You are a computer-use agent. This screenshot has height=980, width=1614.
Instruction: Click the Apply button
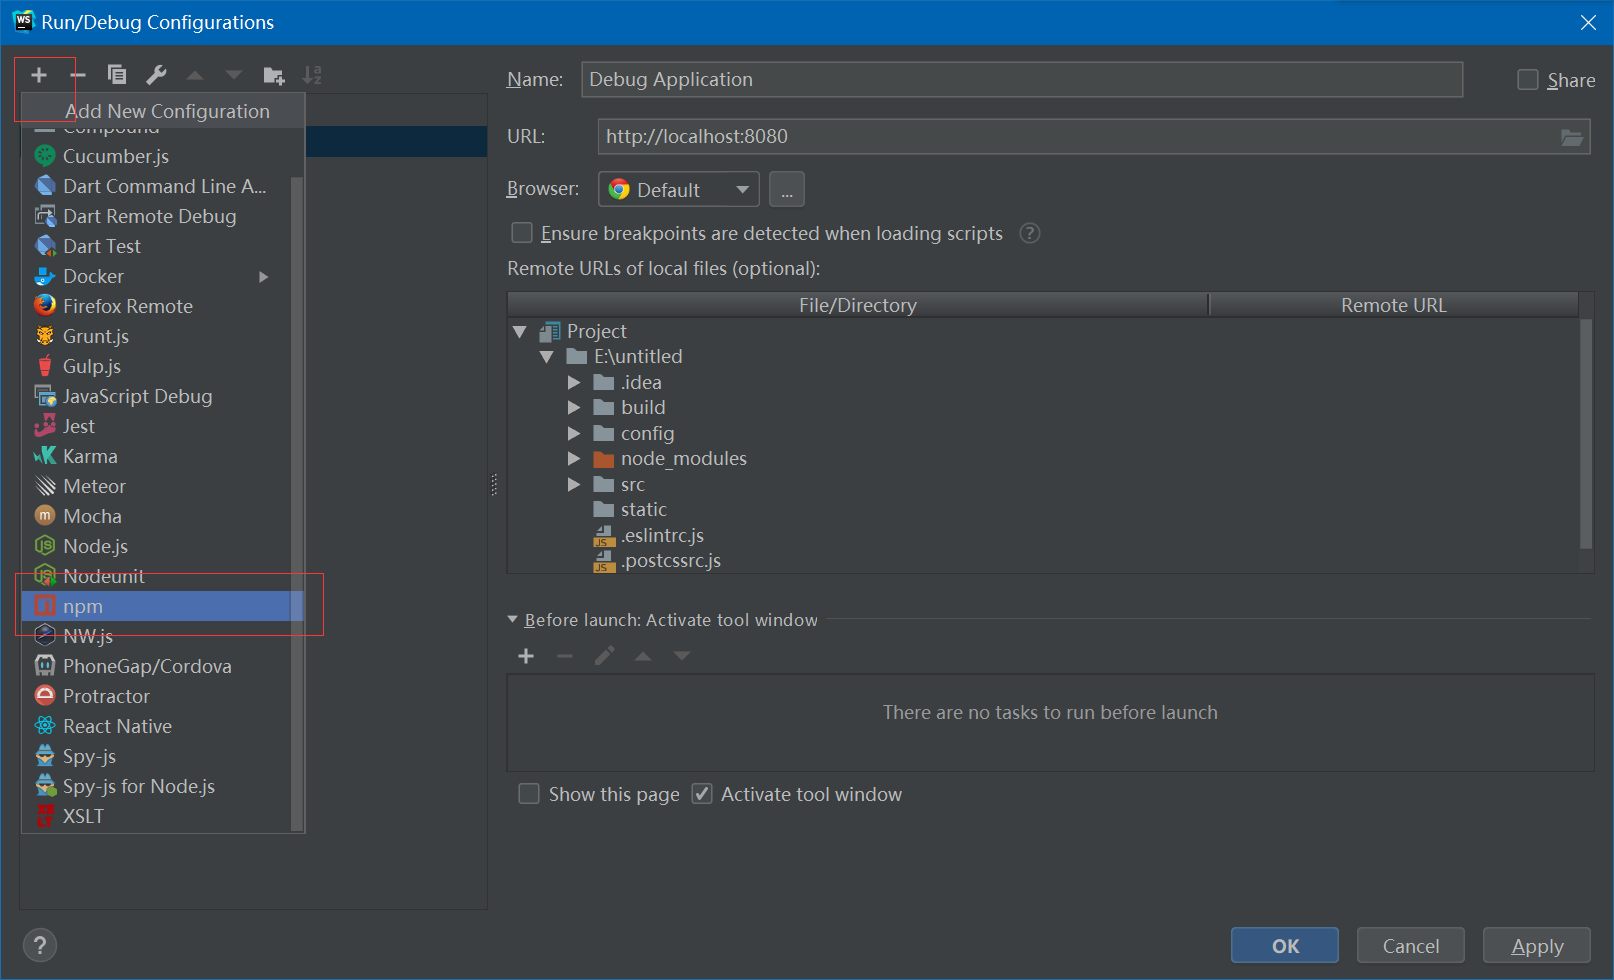[1537, 945]
